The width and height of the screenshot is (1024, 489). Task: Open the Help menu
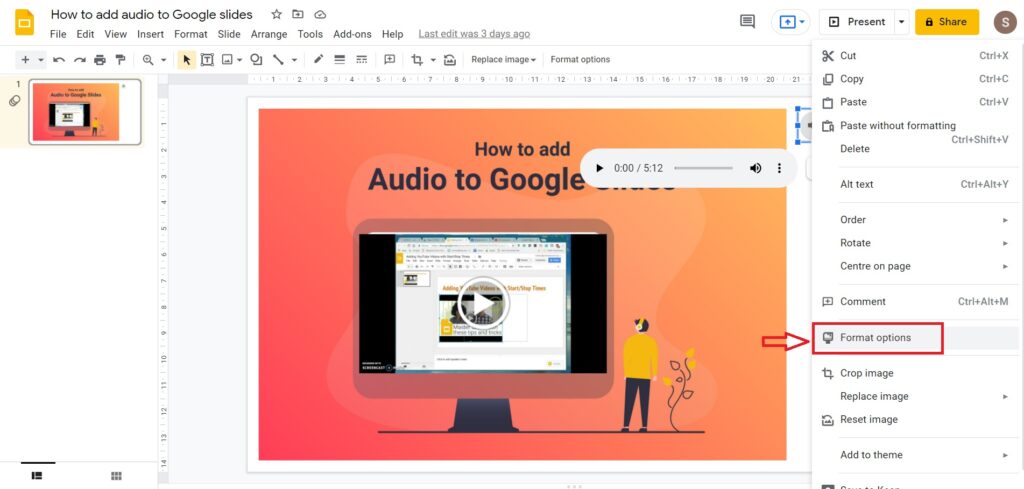392,34
